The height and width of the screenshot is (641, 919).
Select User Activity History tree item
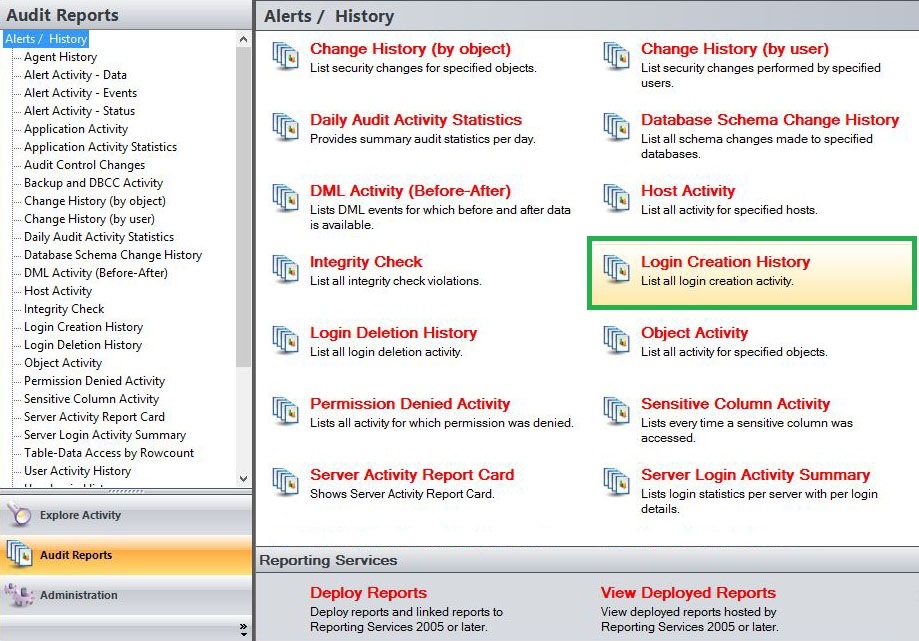77,471
